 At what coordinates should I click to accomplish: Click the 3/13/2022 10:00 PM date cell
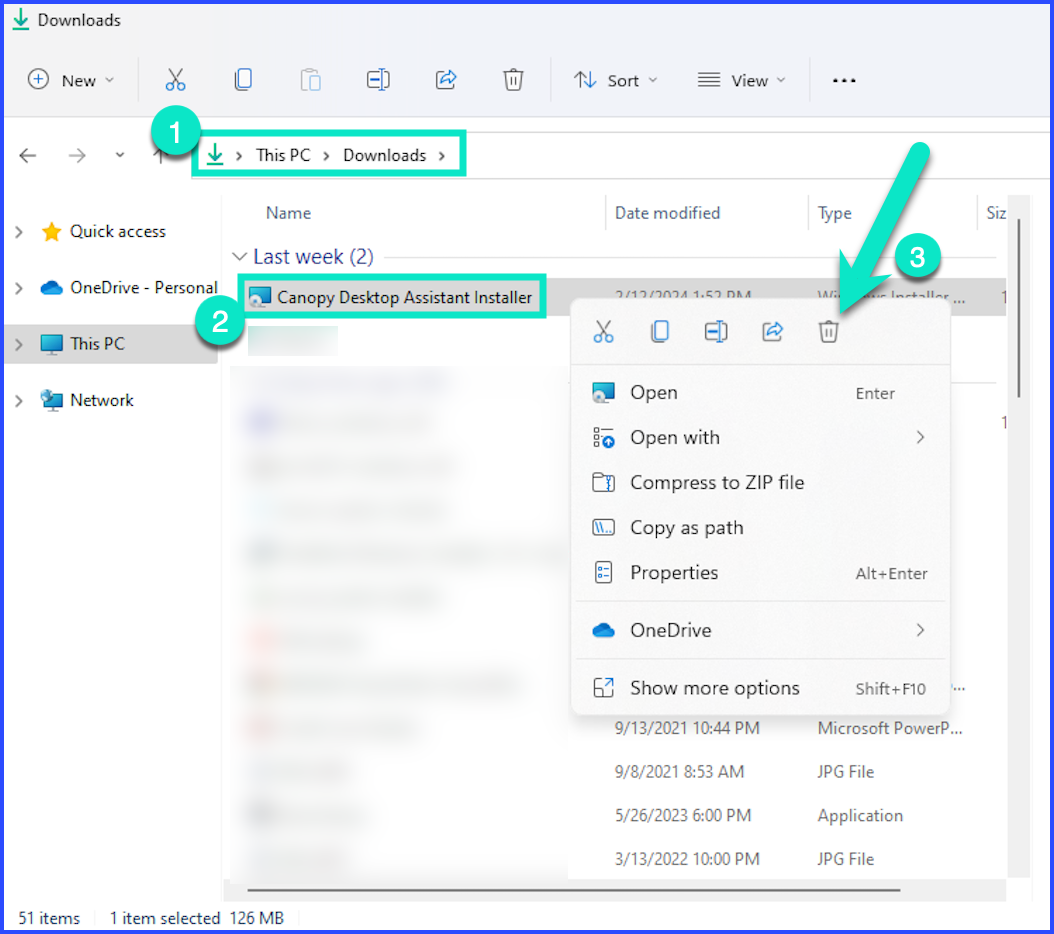(687, 859)
